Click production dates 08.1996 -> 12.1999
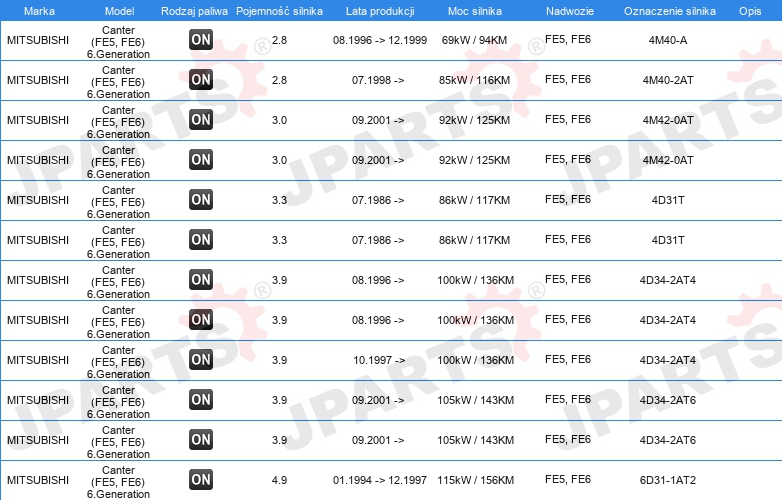782x500 pixels. point(380,40)
